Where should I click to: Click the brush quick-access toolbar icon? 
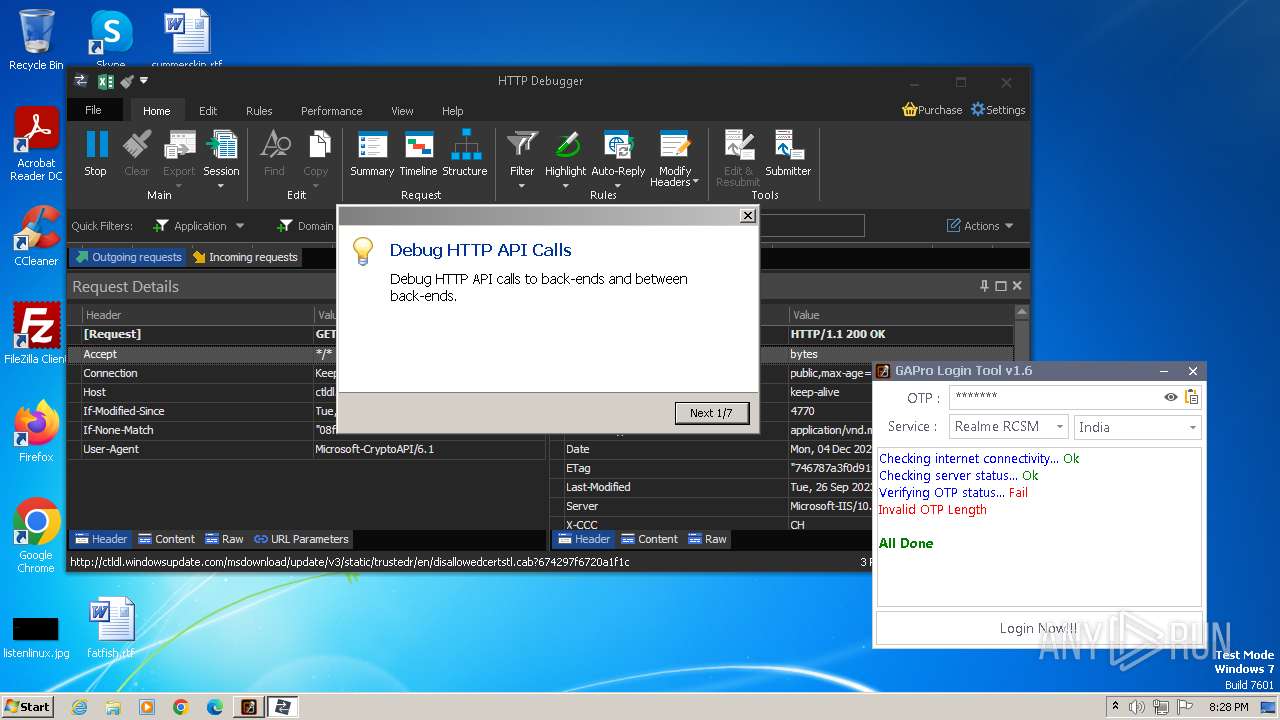pyautogui.click(x=126, y=81)
